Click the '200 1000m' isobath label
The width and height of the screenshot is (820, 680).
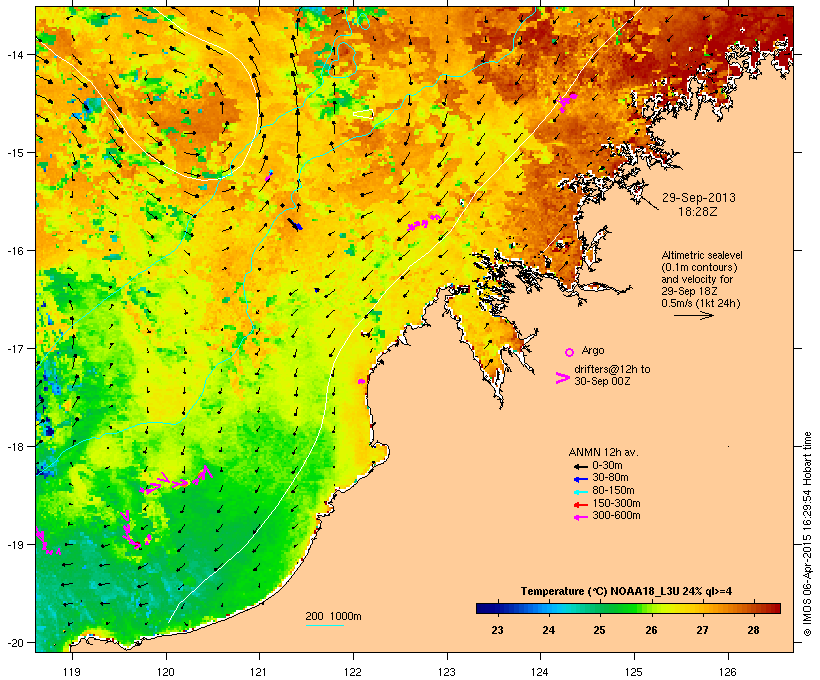[x=333, y=616]
